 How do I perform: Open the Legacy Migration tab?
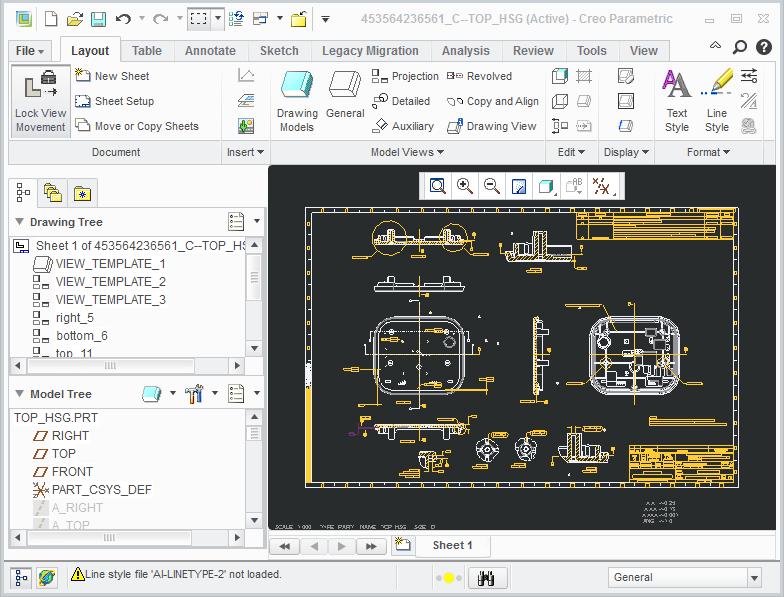pyautogui.click(x=370, y=51)
